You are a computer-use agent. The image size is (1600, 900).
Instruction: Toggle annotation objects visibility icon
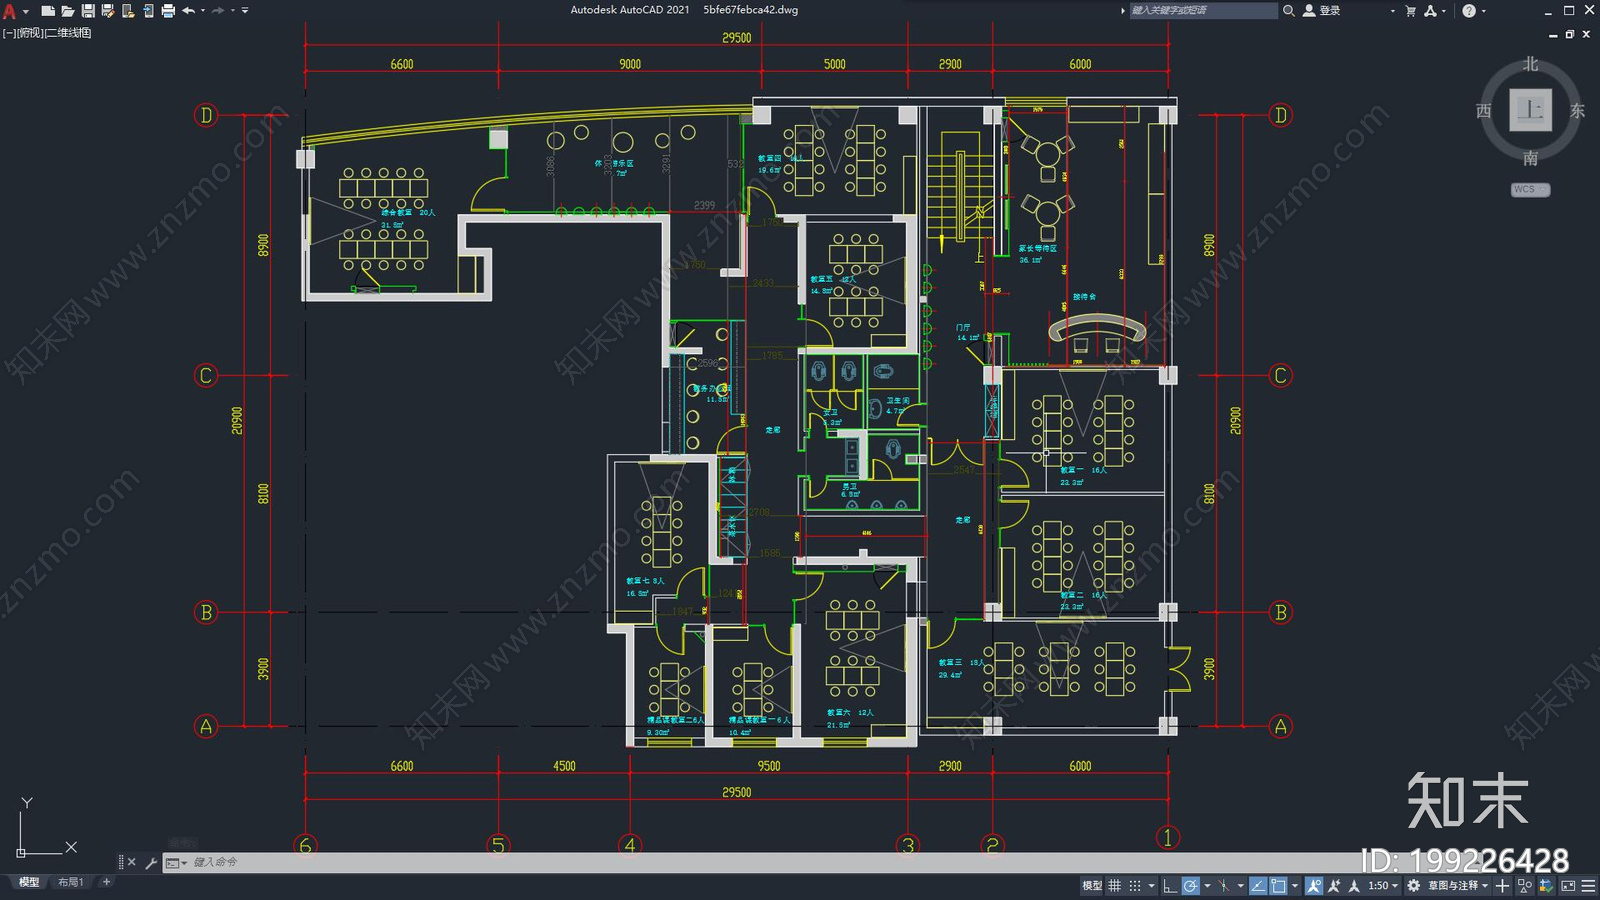(x=1314, y=885)
